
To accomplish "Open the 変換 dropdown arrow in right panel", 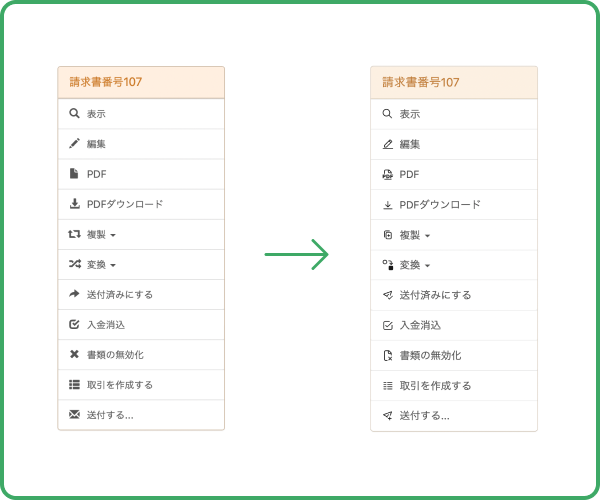I will click(427, 266).
